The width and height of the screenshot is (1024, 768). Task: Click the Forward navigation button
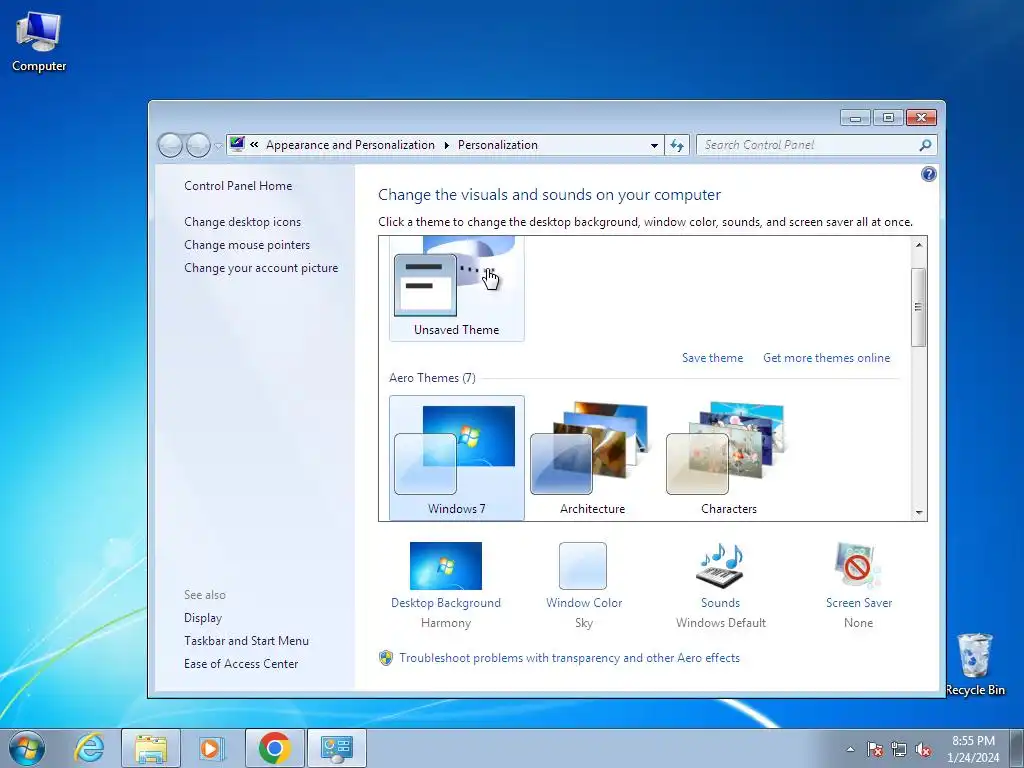tap(198, 145)
